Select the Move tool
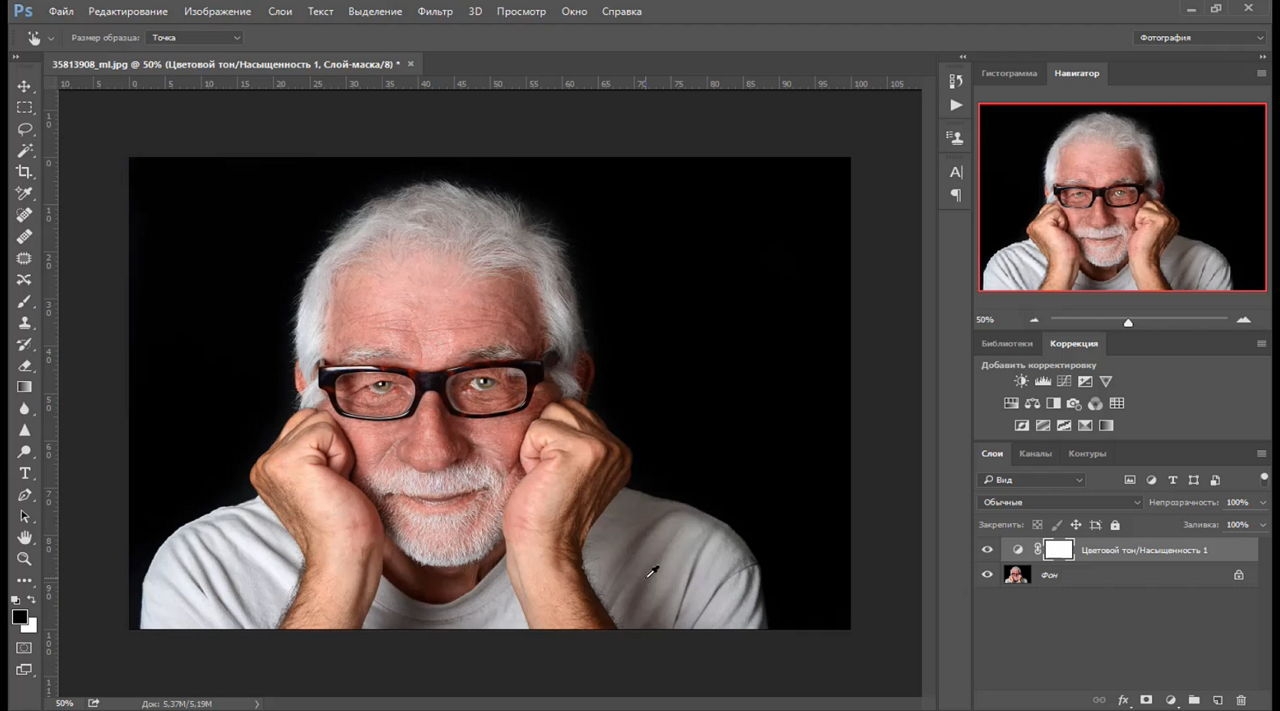This screenshot has height=711, width=1280. (25, 87)
